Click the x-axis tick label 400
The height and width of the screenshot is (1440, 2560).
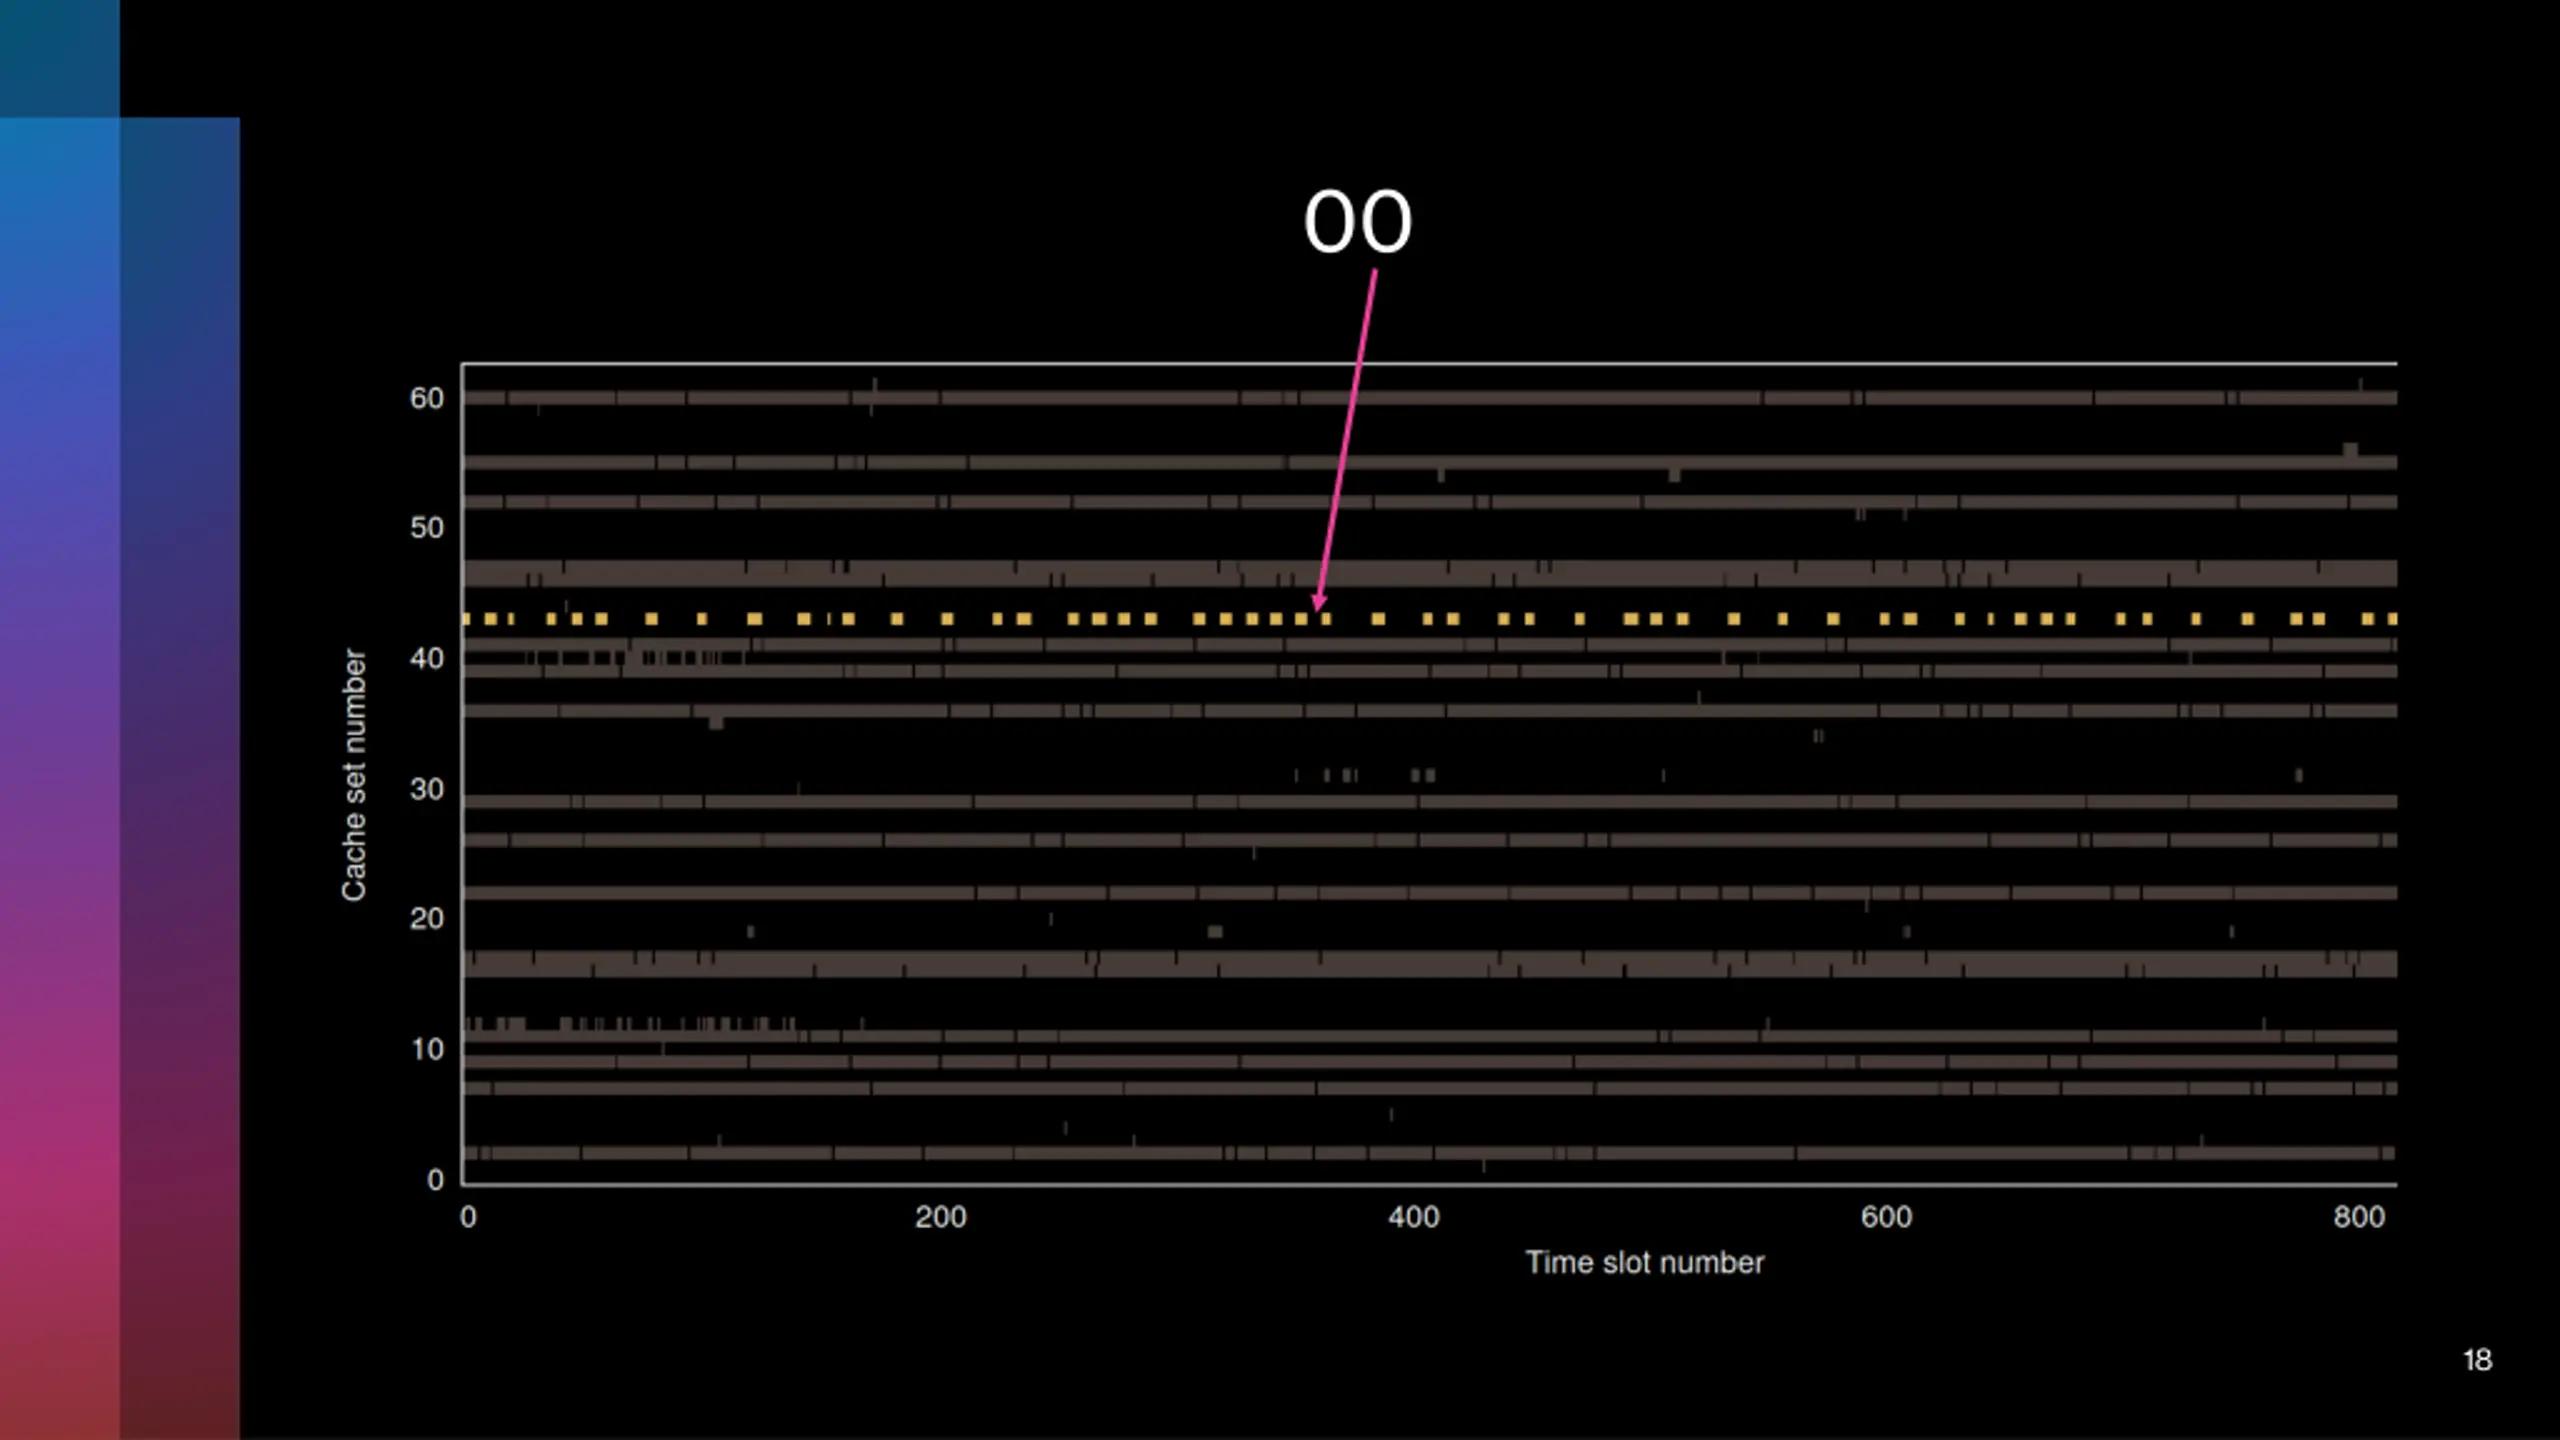(x=1414, y=1217)
